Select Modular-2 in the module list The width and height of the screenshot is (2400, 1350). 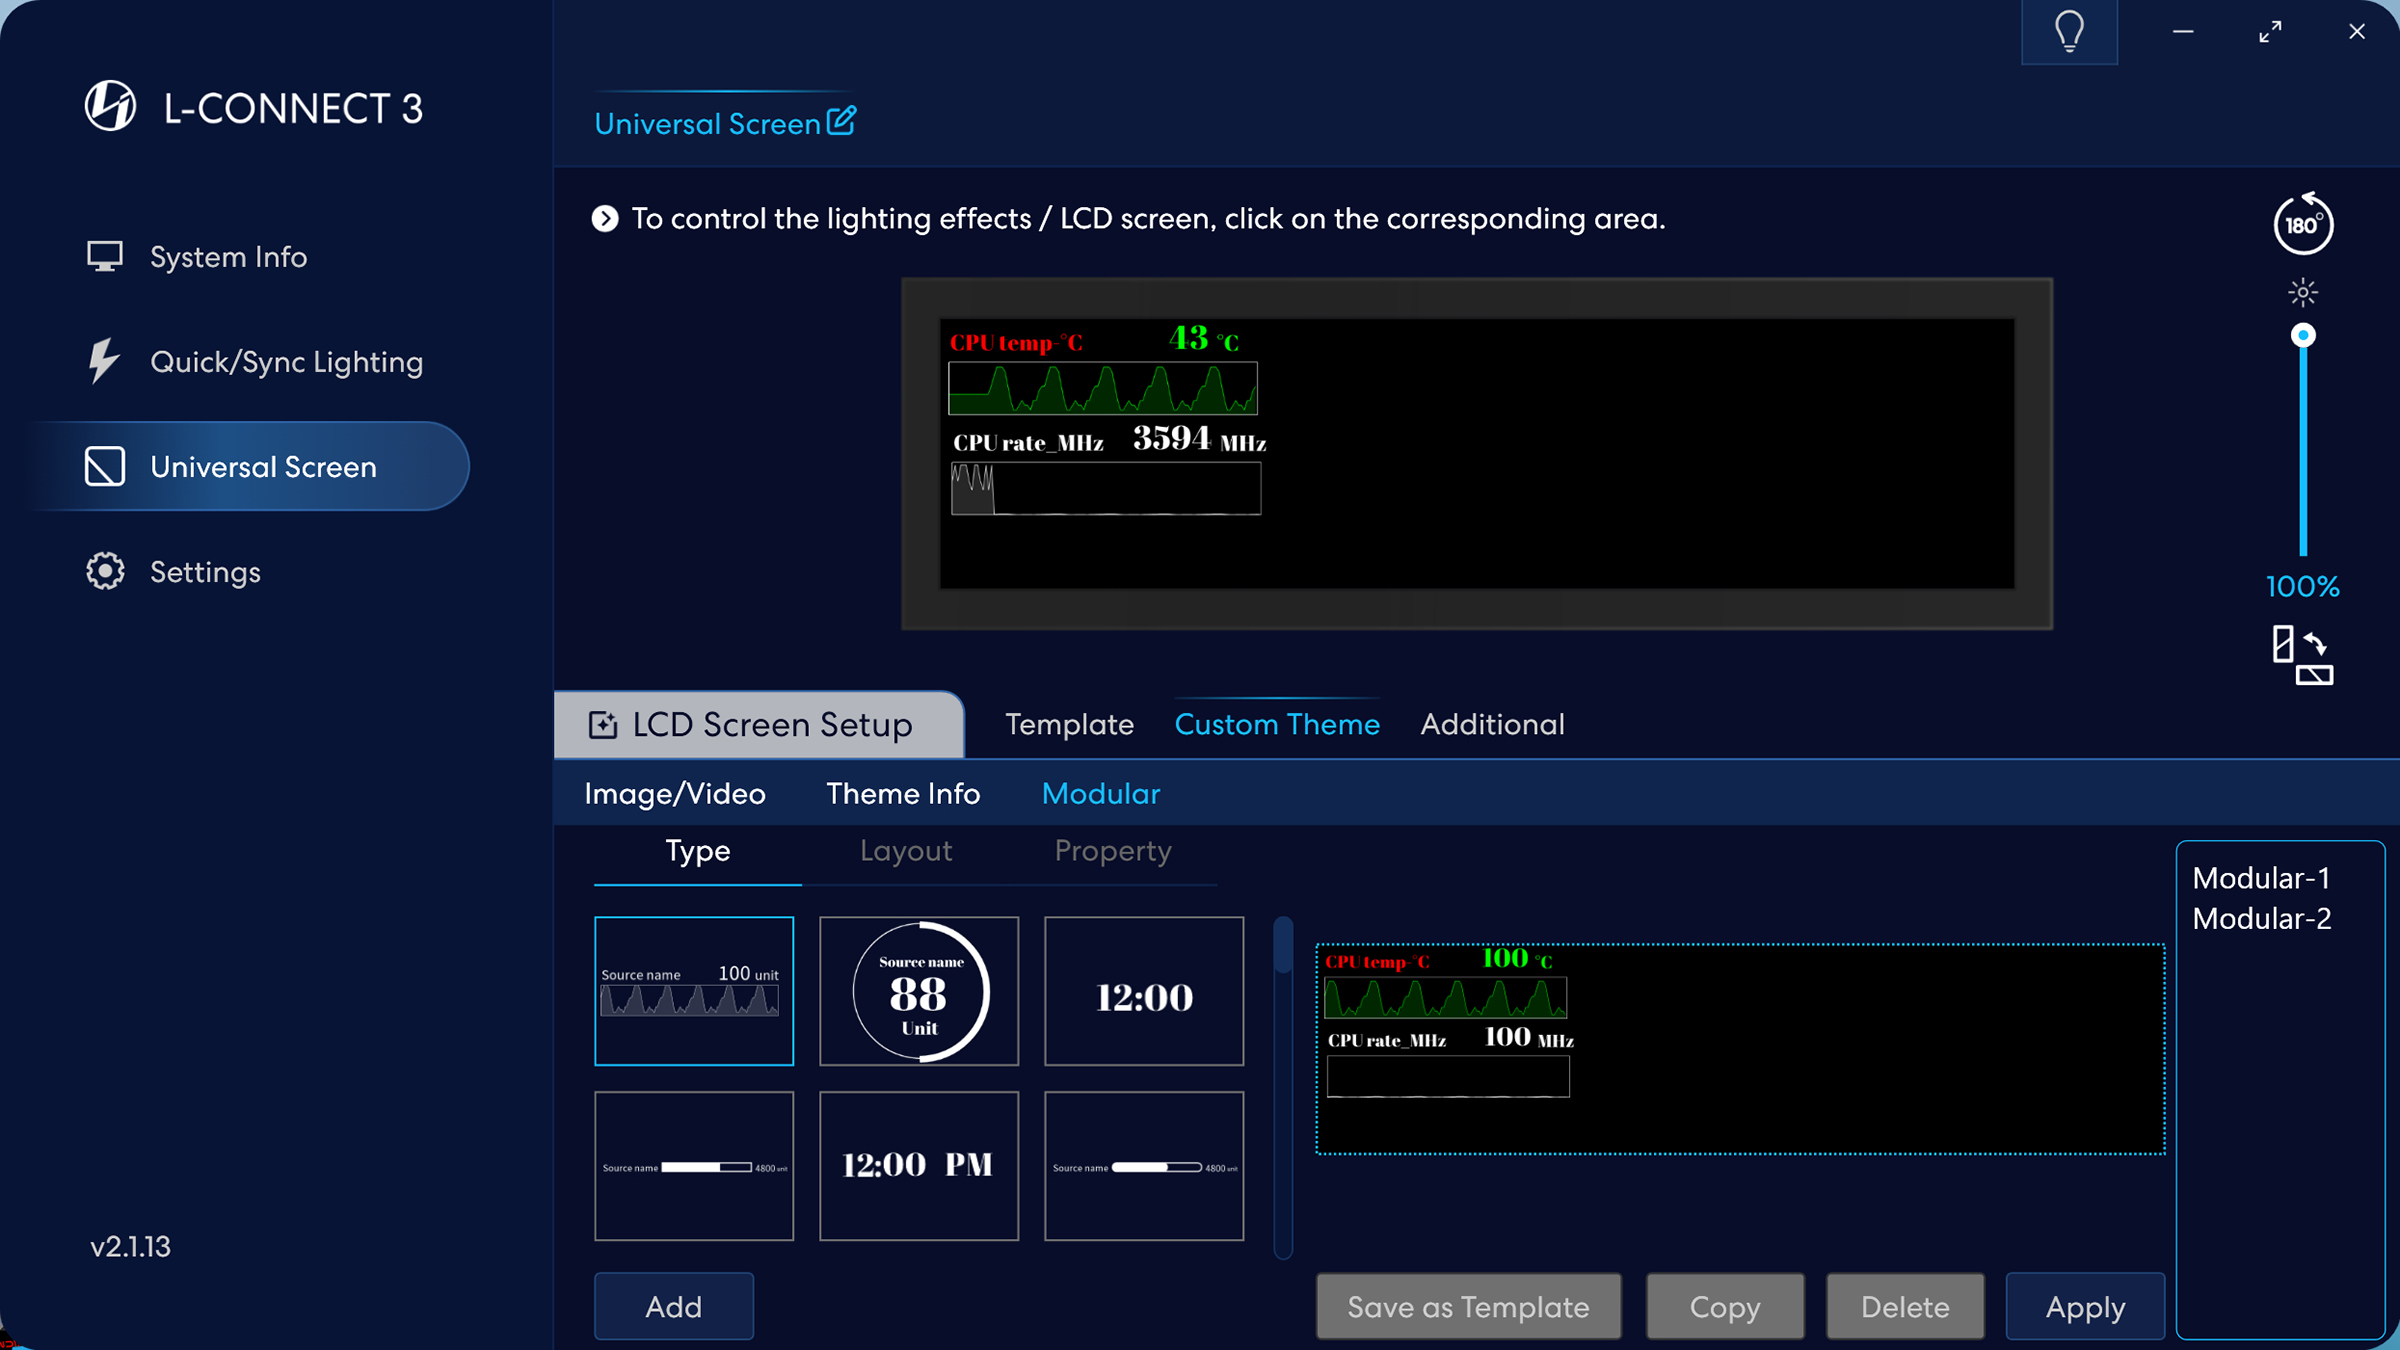point(2262,919)
